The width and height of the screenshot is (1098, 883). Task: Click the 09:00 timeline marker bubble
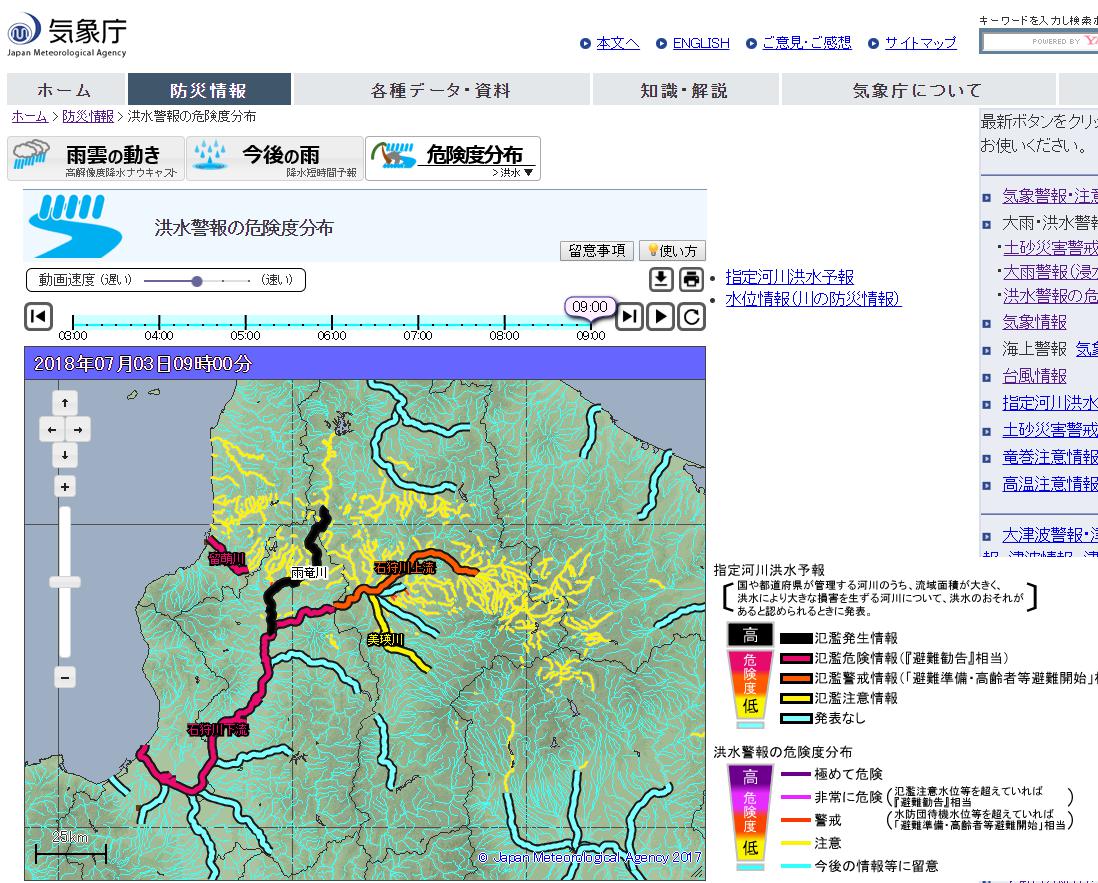590,307
